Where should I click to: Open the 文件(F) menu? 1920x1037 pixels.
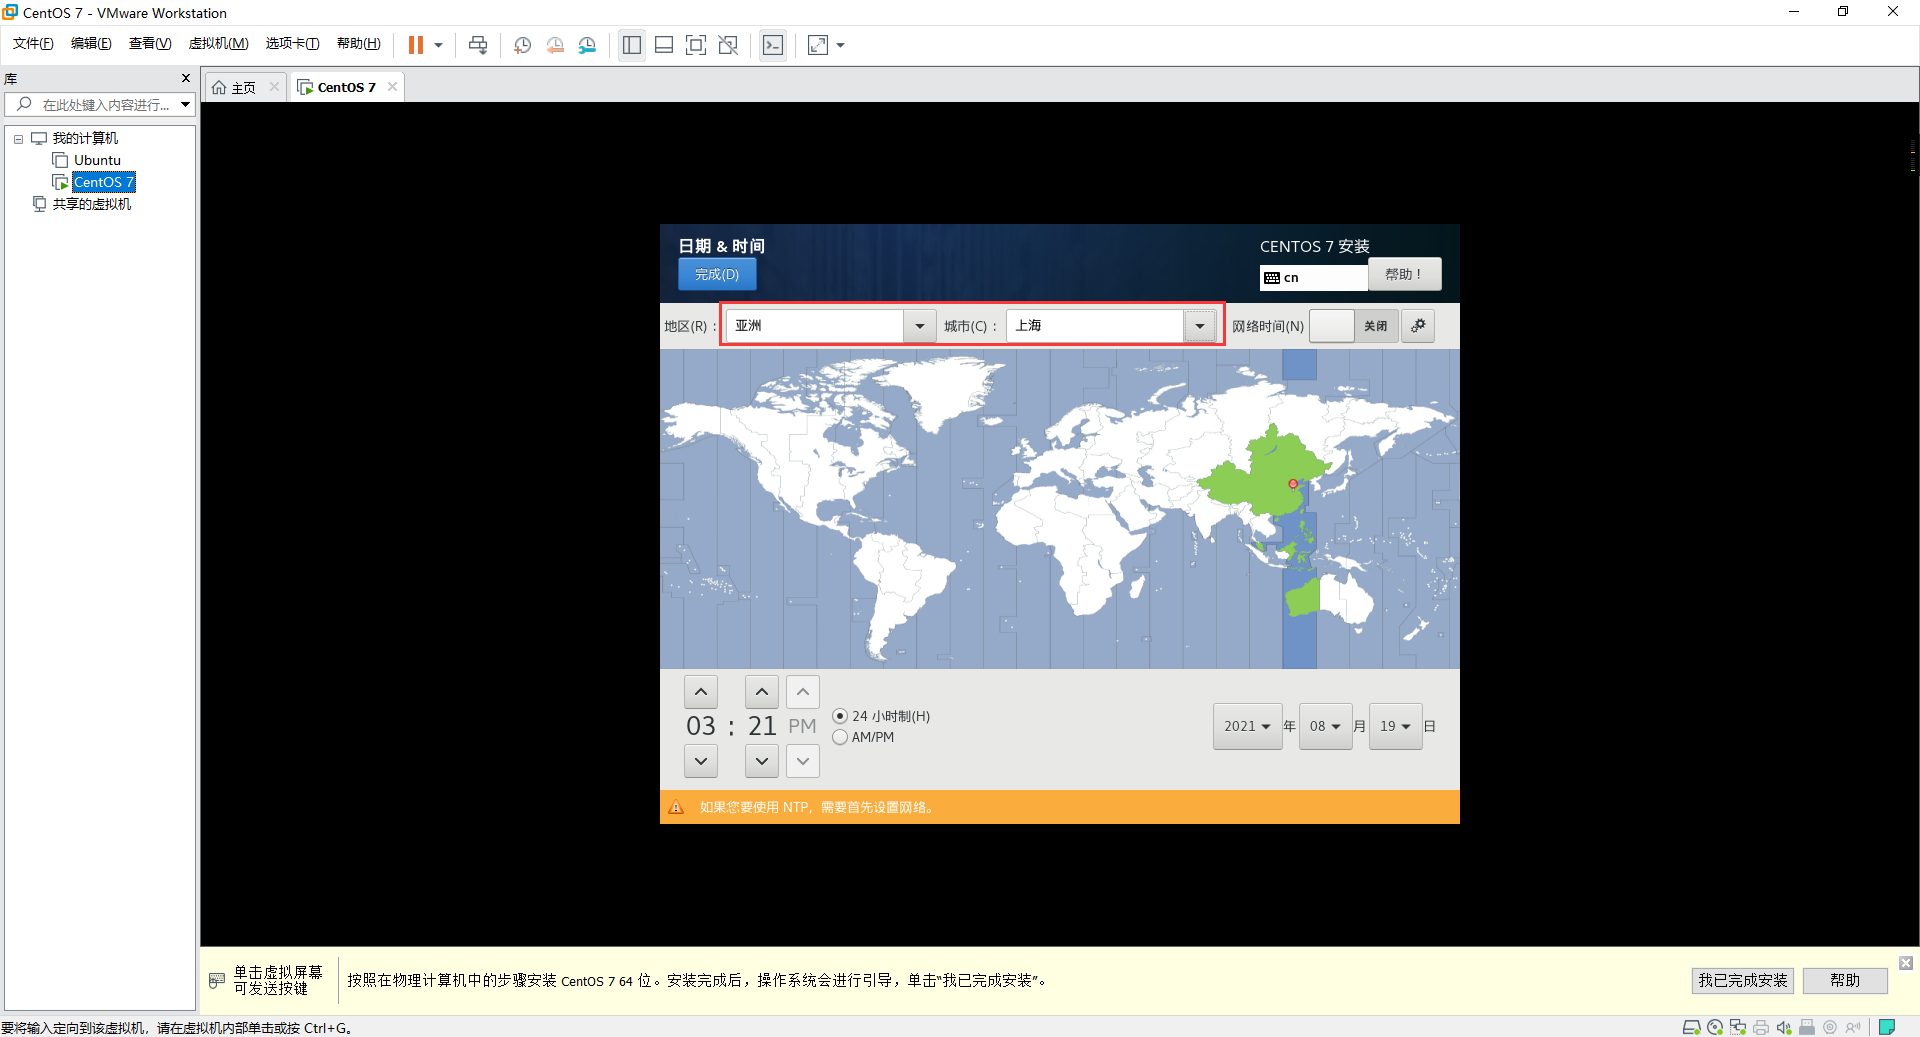point(33,43)
